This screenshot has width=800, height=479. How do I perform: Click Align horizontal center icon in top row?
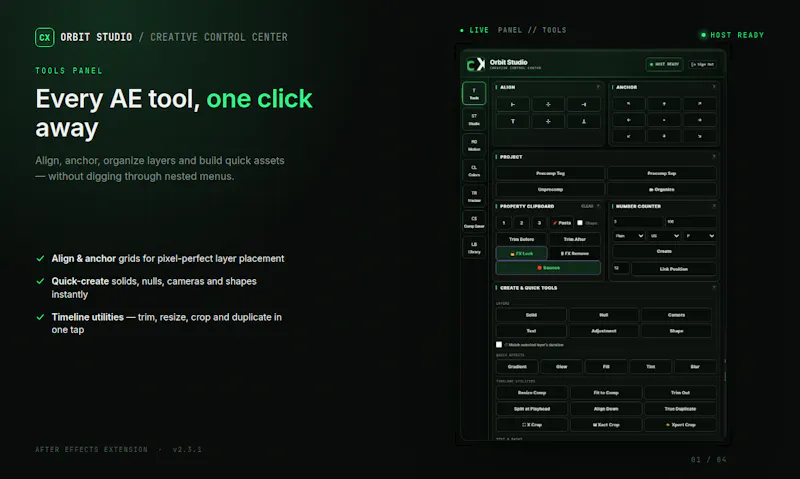point(548,105)
